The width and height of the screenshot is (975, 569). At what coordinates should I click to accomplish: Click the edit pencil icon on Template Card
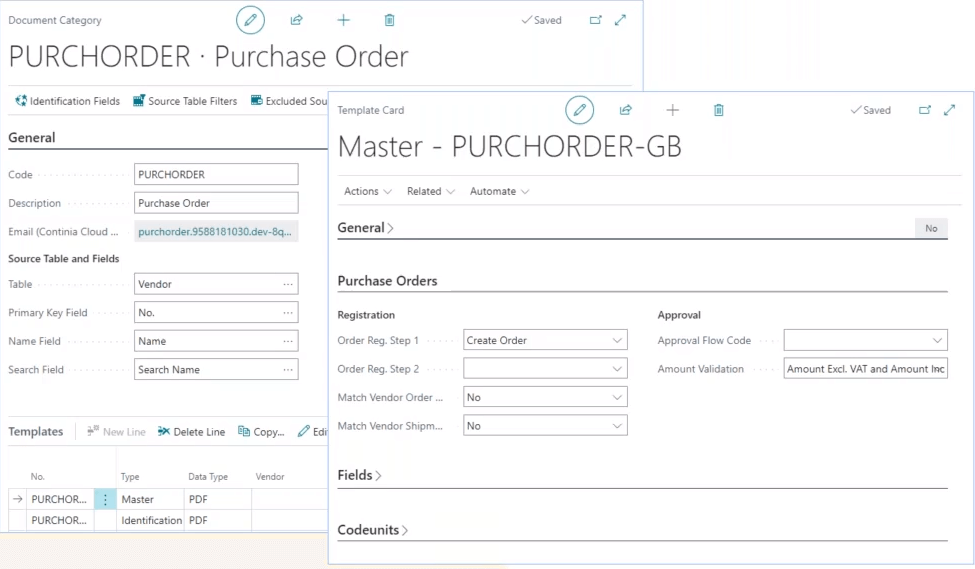click(x=579, y=110)
